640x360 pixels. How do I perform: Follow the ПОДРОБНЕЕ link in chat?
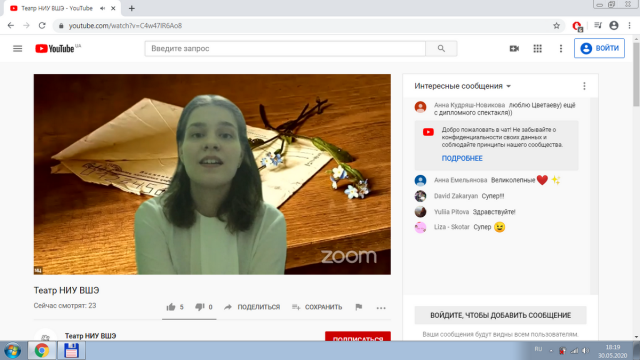click(x=462, y=158)
